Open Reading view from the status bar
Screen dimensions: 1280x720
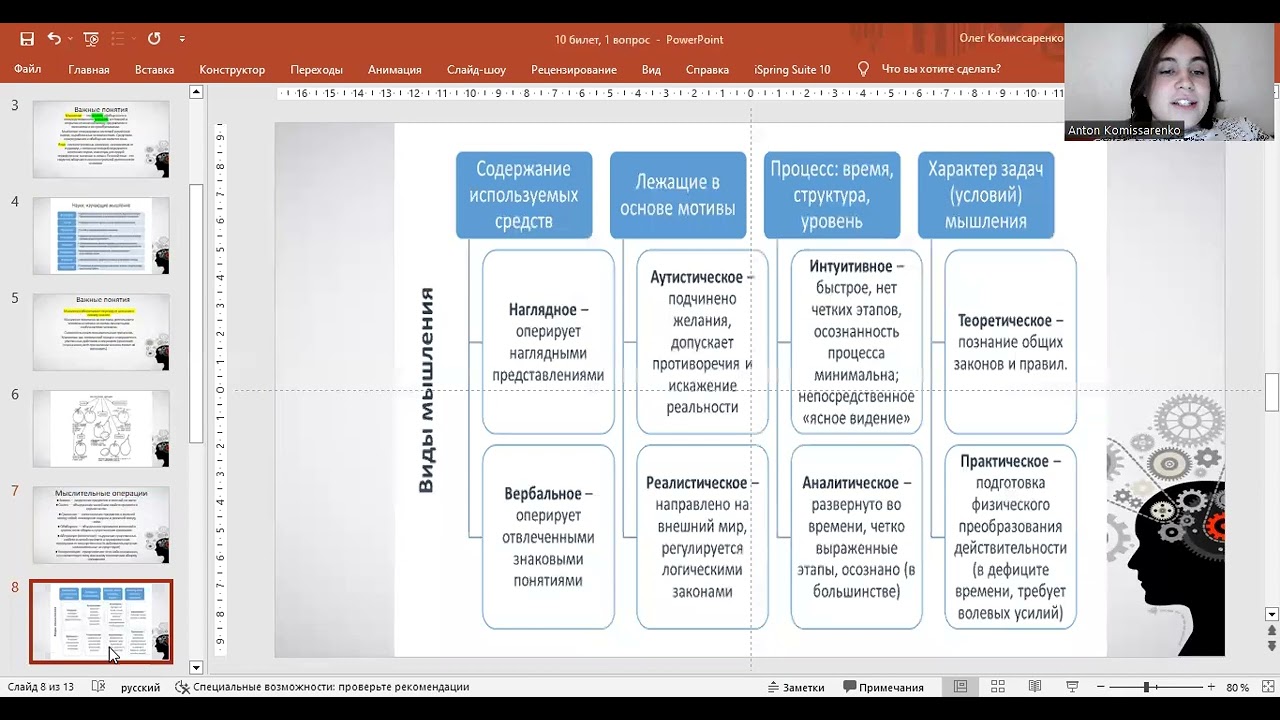[x=1035, y=687]
